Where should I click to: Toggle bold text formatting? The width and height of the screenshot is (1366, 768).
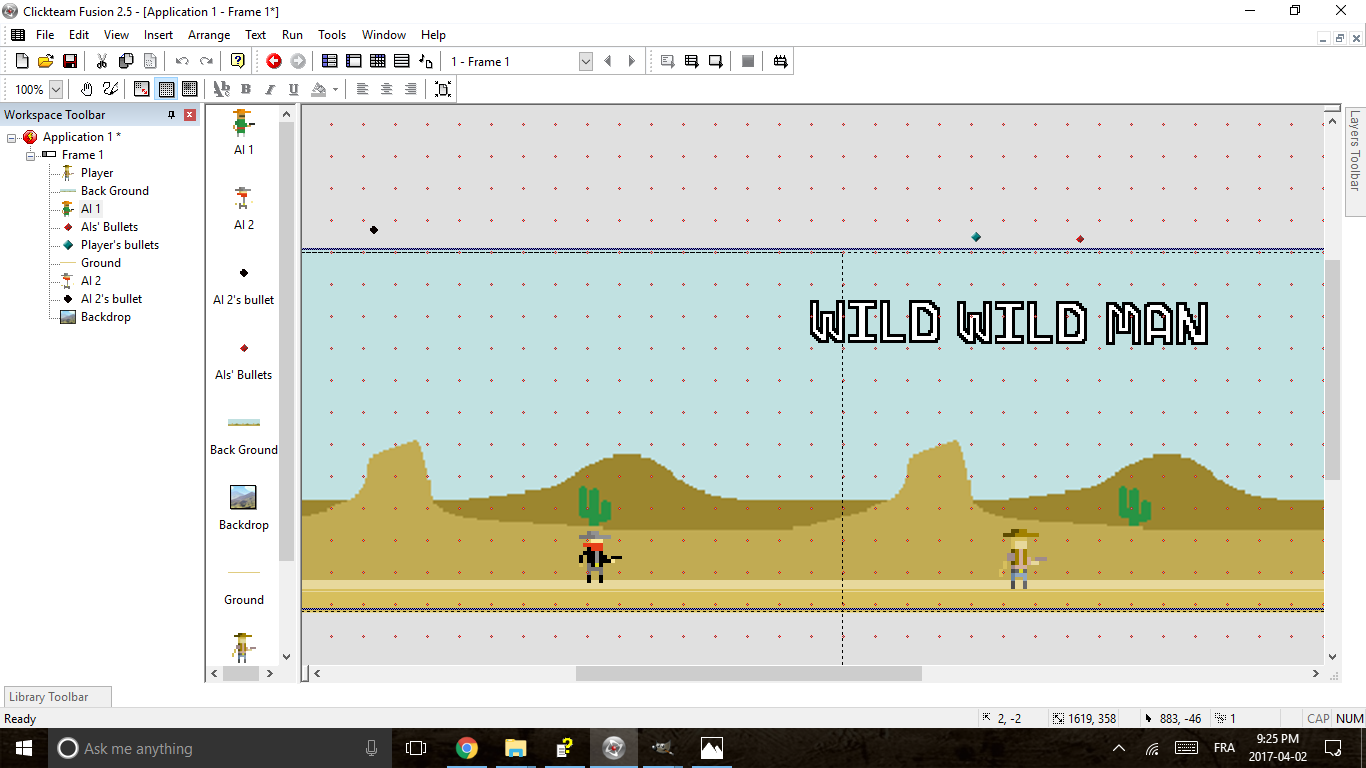coord(246,89)
